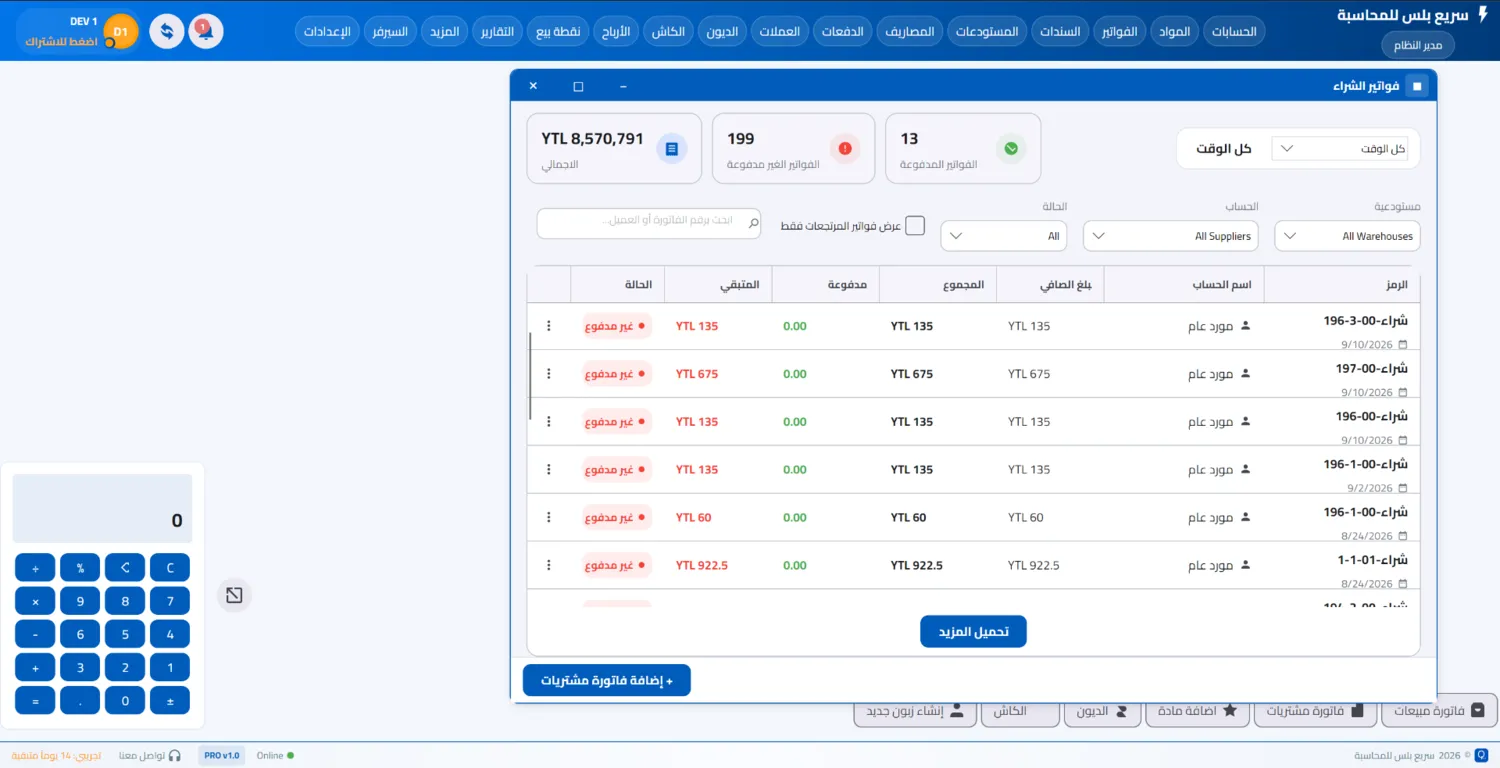This screenshot has height=768, width=1500.
Task: Open the الإعدادات menu
Action: coord(327,31)
